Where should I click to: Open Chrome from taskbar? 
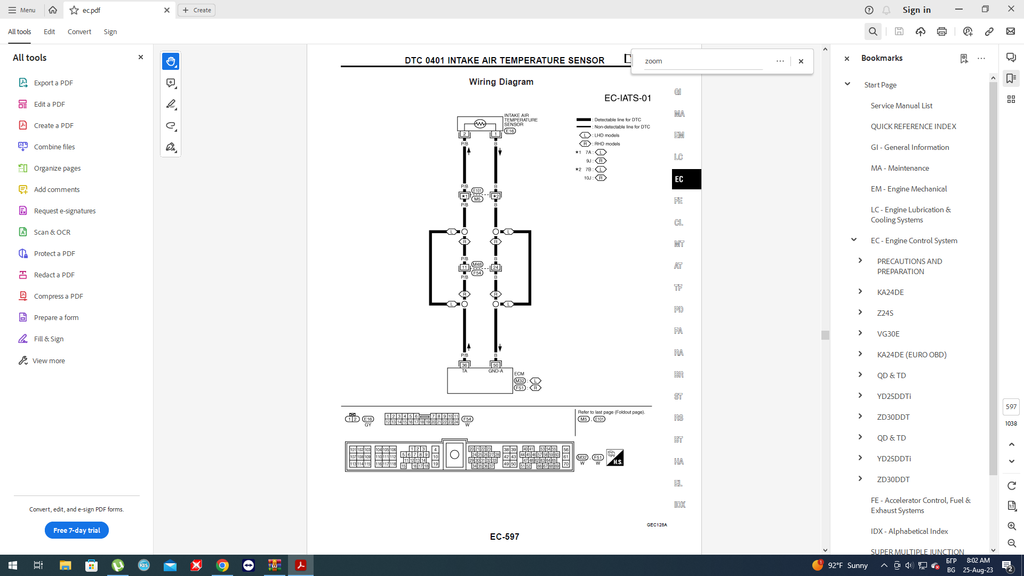(222, 566)
